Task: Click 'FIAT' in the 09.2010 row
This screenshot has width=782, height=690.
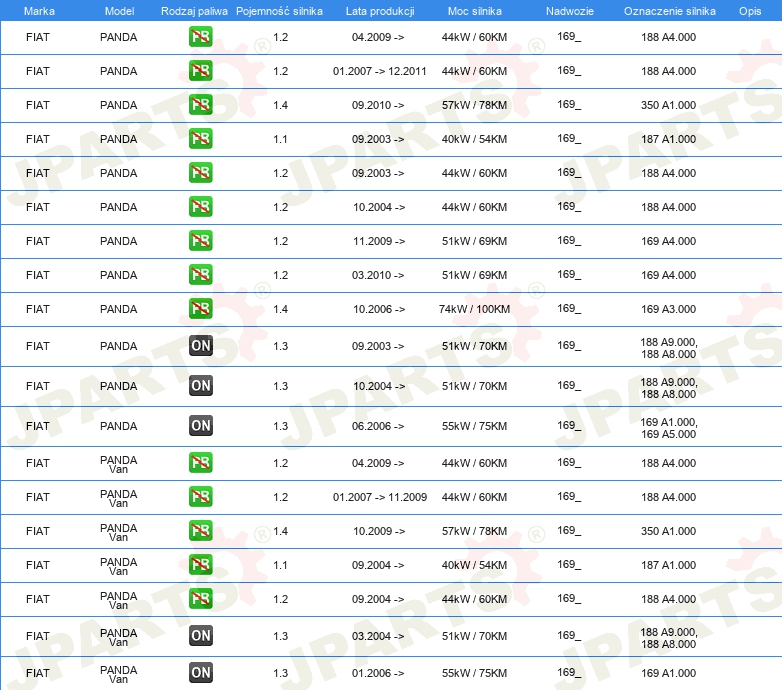Action: click(38, 105)
